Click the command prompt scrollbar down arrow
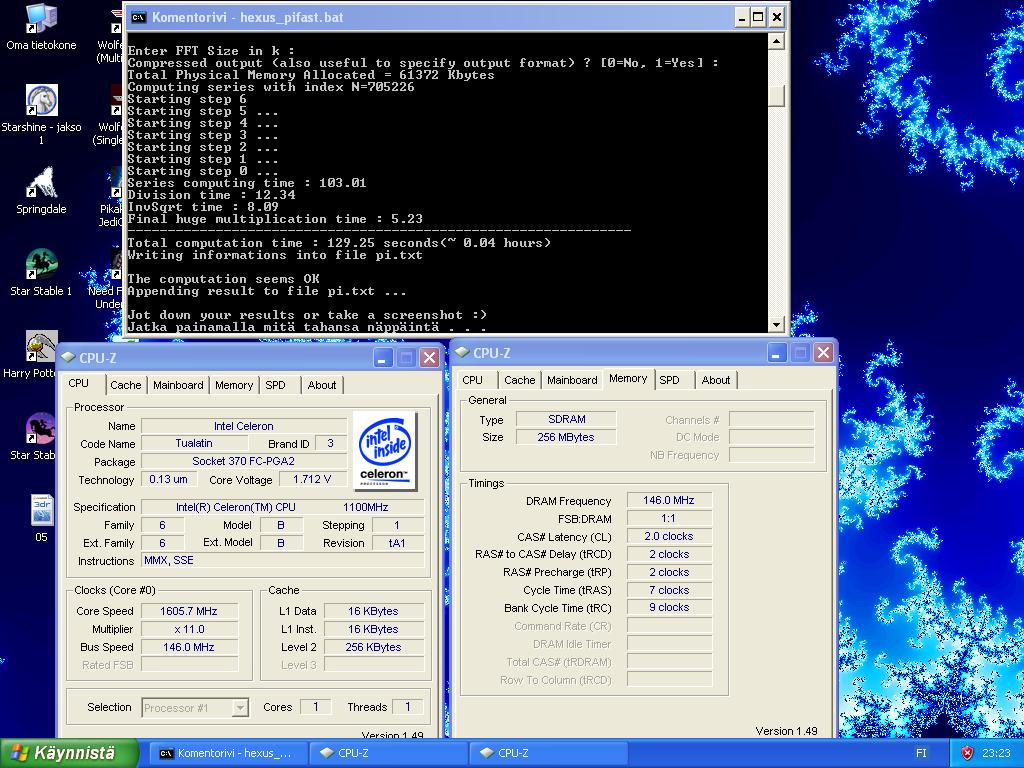Image resolution: width=1024 pixels, height=768 pixels. 776,324
